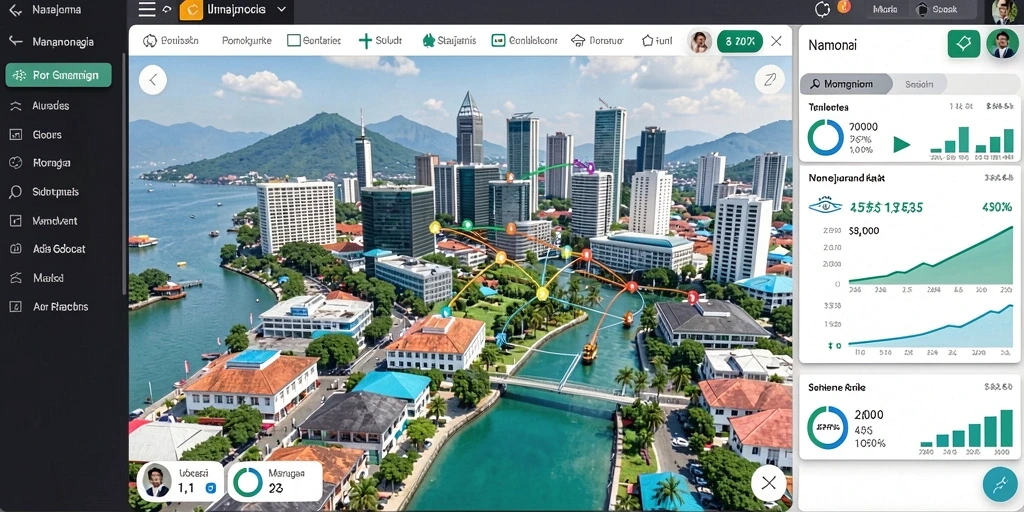Open the orange notification badge icon

pos(844,7)
